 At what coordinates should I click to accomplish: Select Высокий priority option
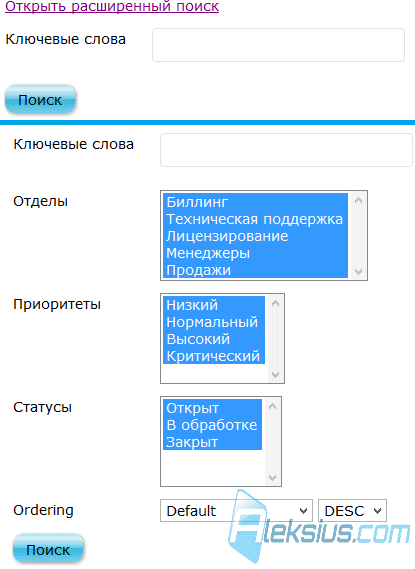tap(214, 339)
